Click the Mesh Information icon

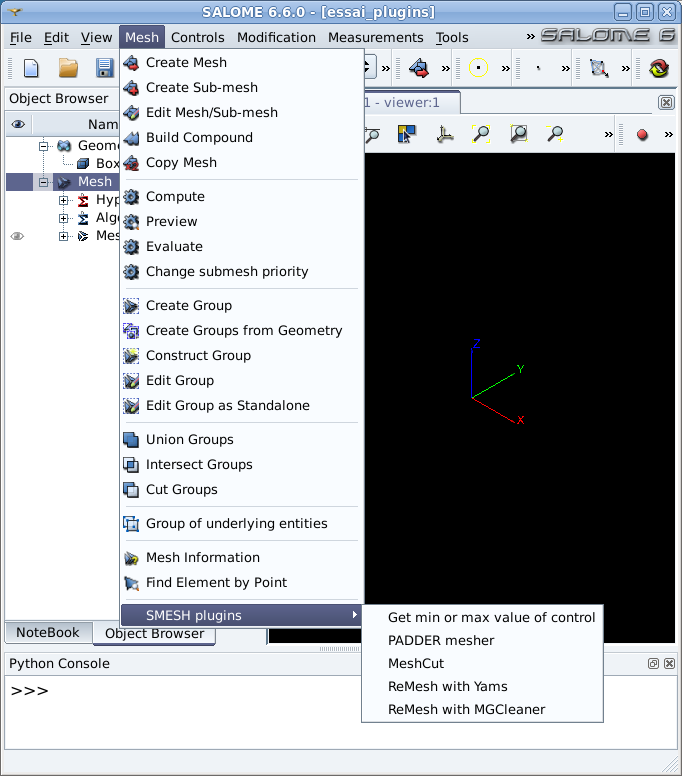(x=131, y=558)
